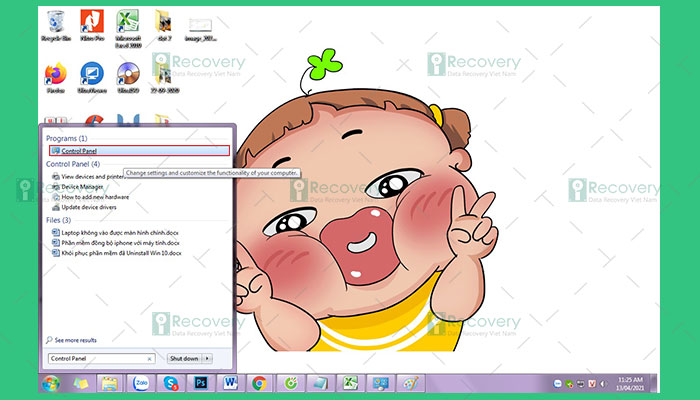Image resolution: width=700 pixels, height=400 pixels.
Task: Open Sticky Notes from the taskbar
Action: [x=81, y=383]
